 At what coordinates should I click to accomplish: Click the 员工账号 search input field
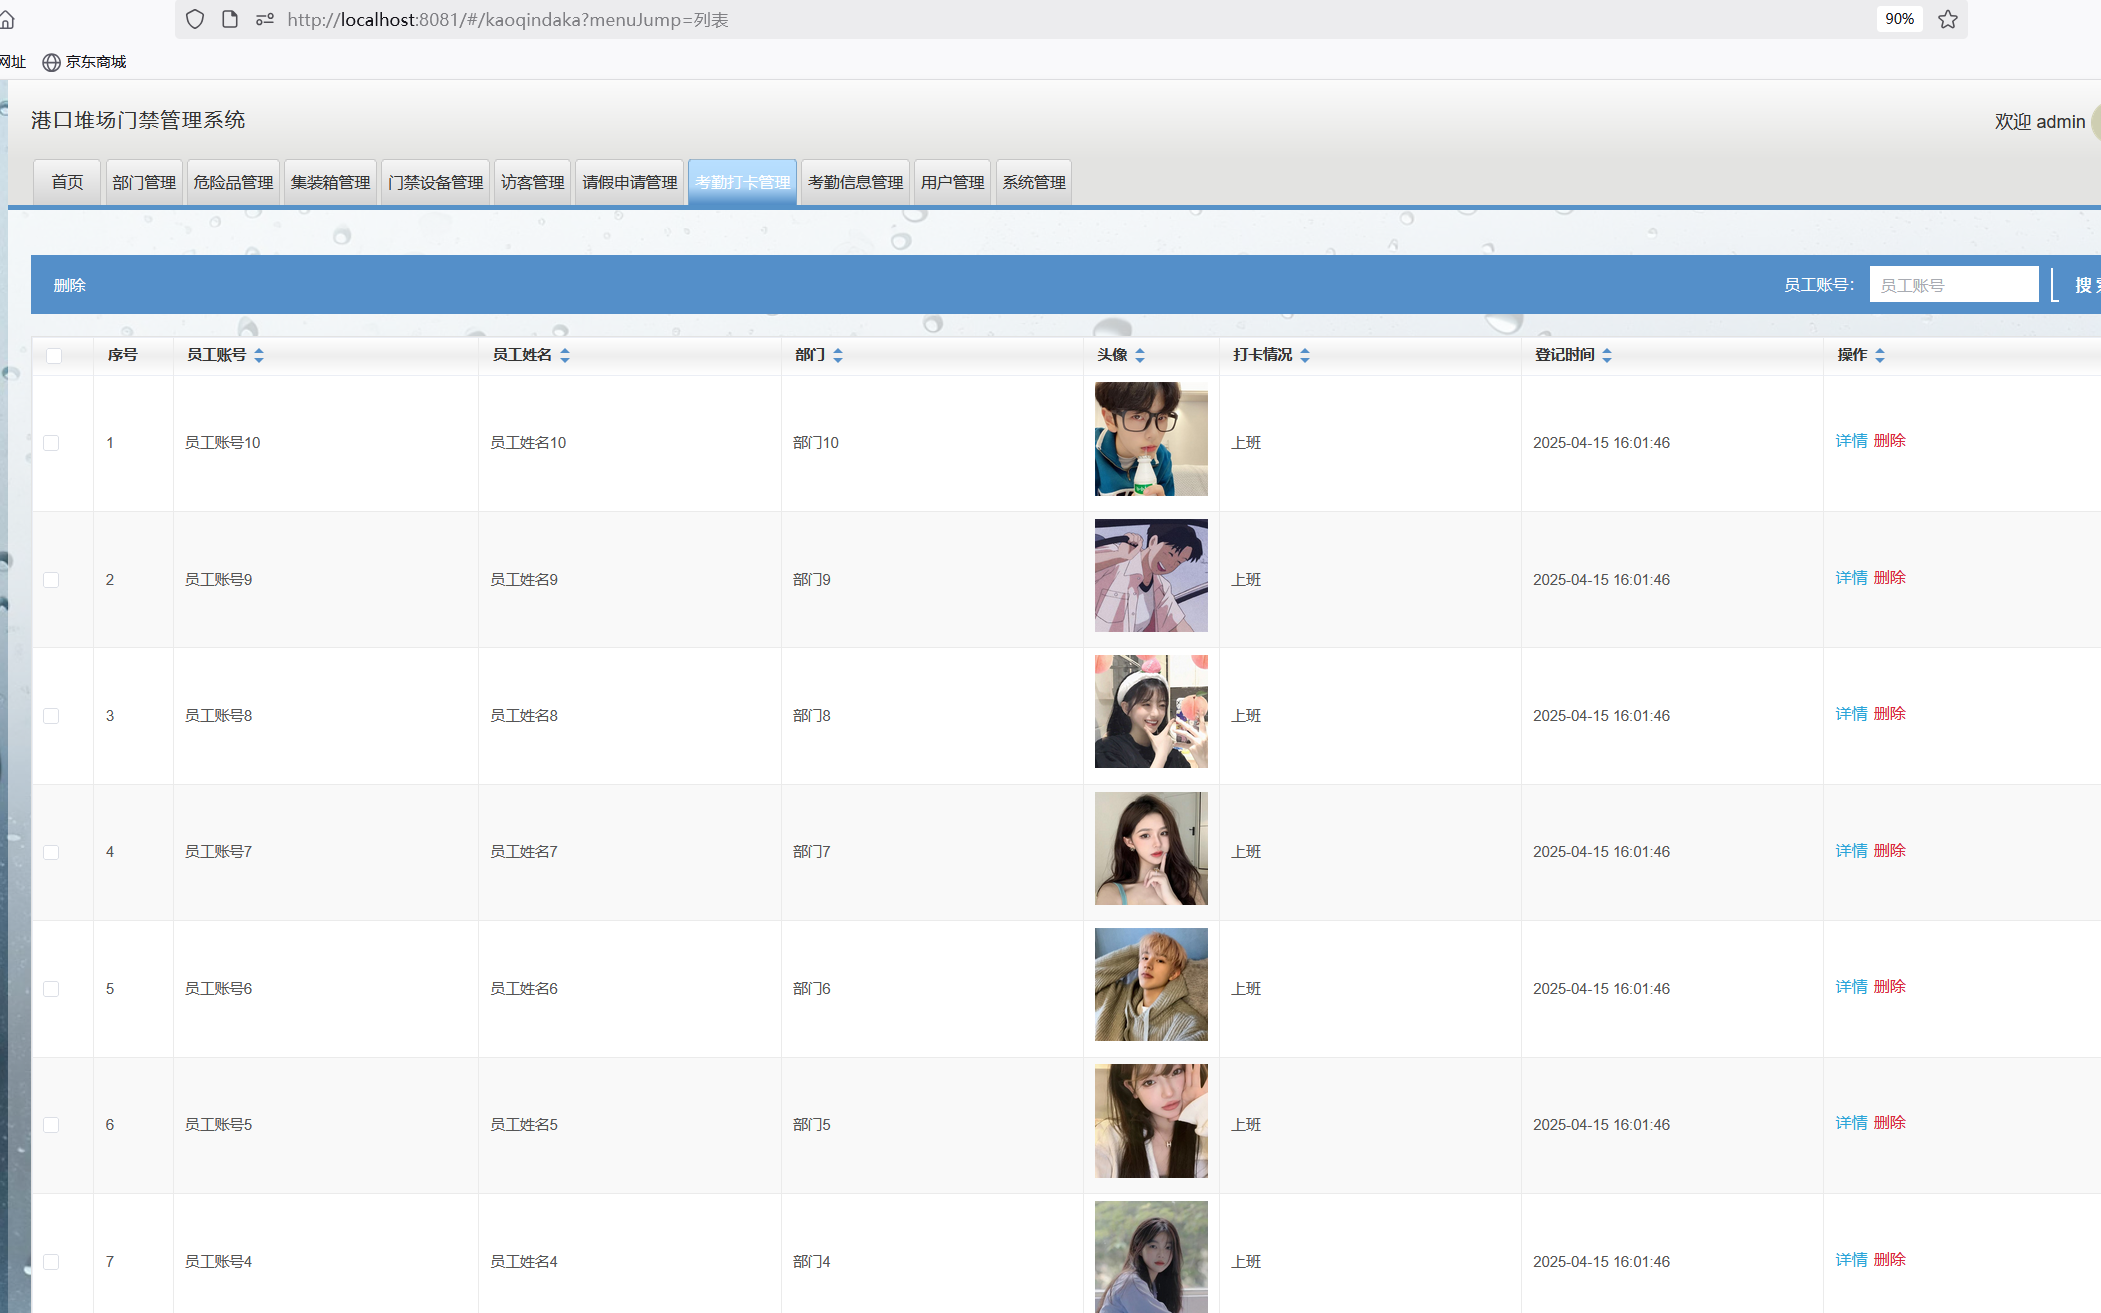click(x=1953, y=285)
